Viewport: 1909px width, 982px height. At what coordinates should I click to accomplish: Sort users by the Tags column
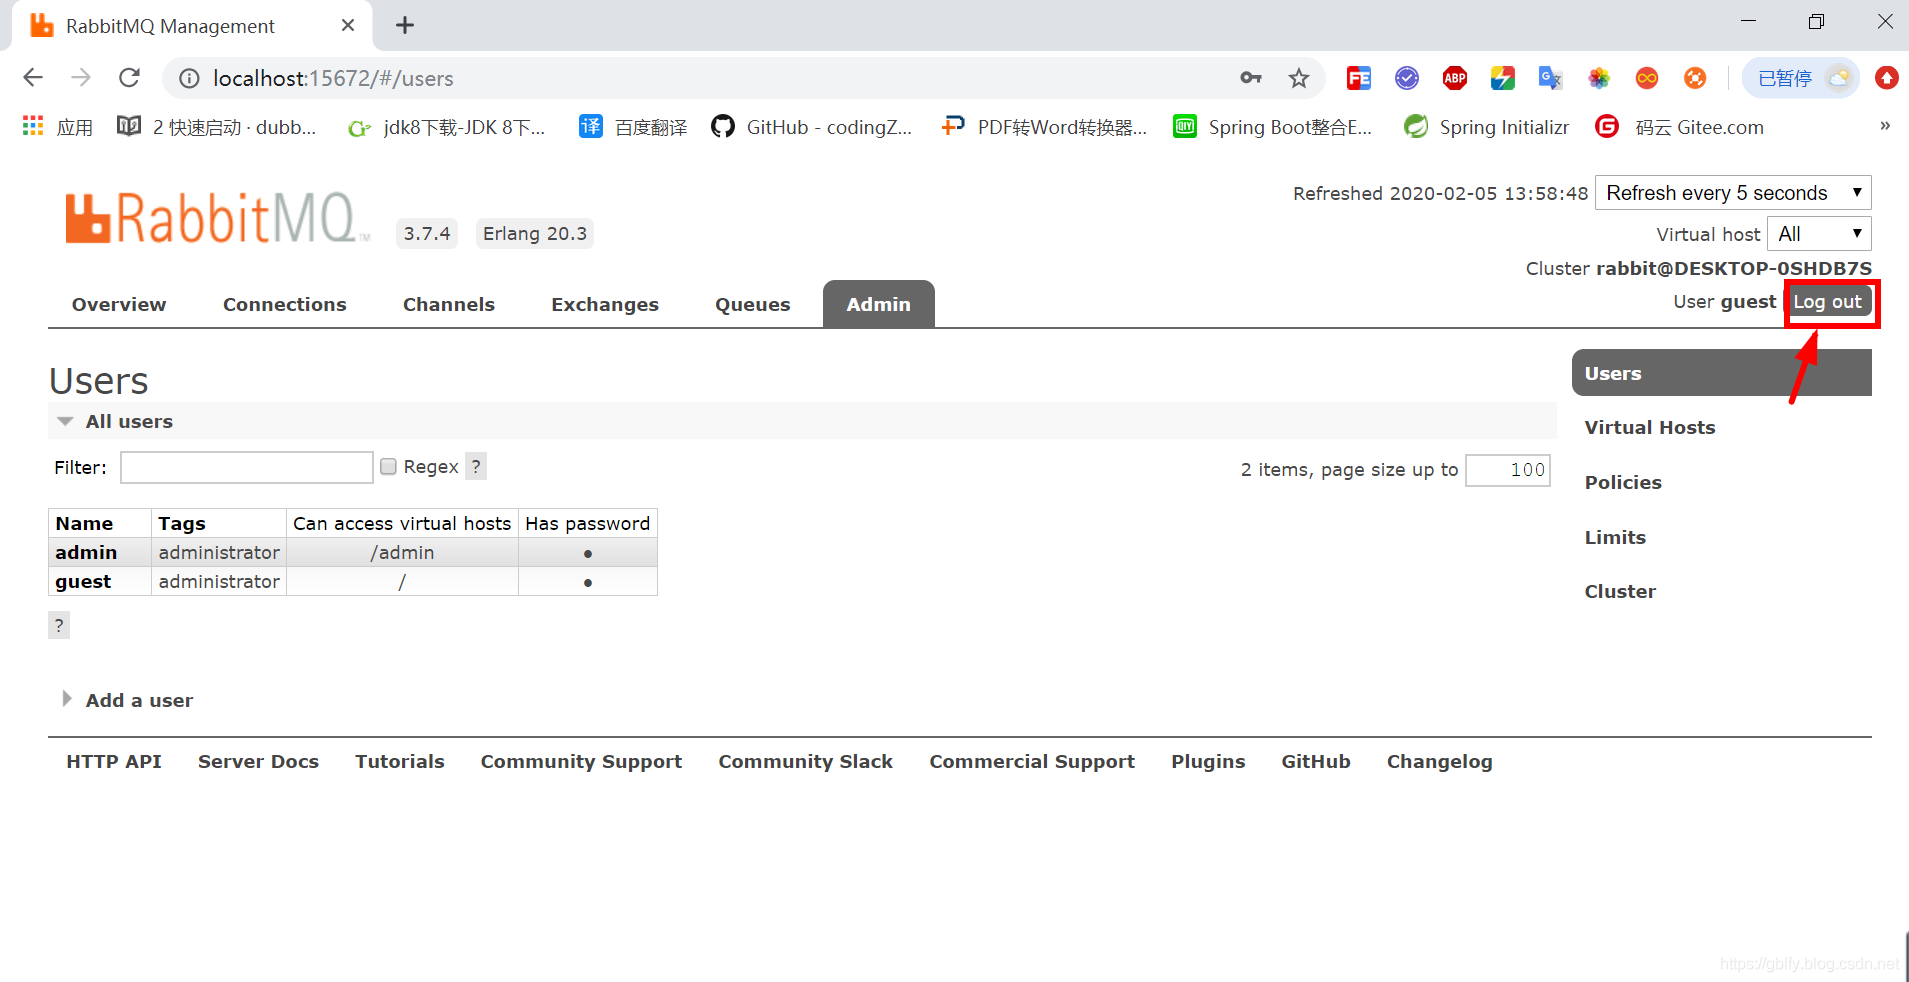click(182, 523)
